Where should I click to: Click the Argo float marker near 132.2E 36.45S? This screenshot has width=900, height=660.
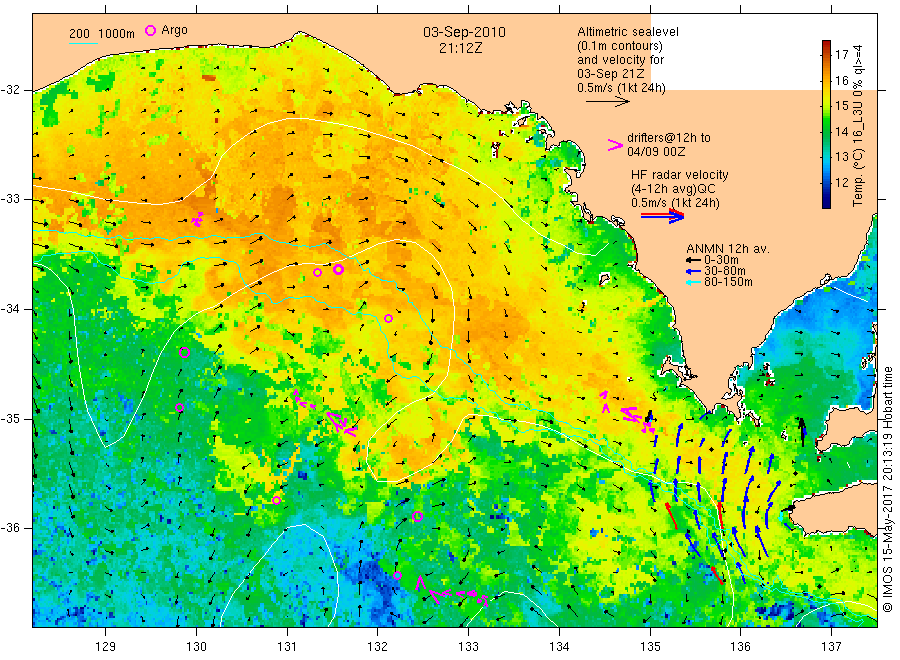[397, 576]
